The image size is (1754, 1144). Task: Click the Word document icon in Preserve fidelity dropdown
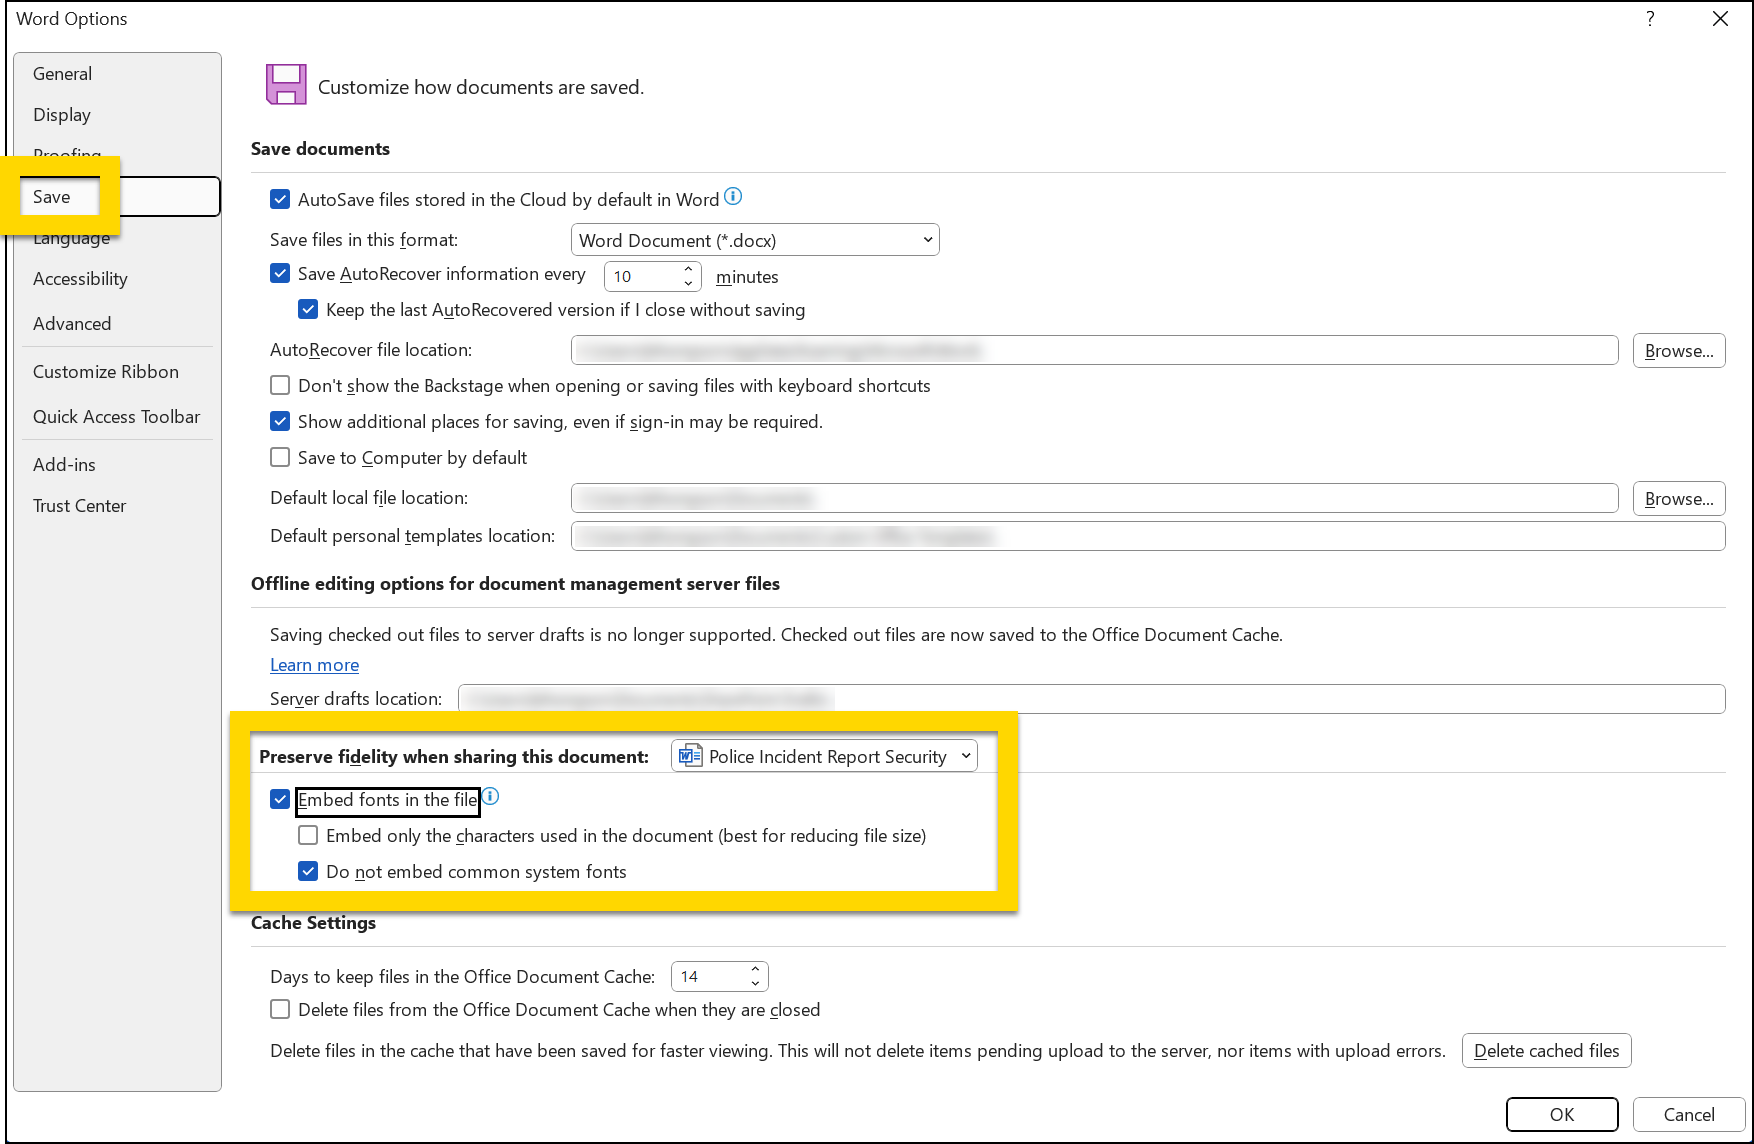click(689, 756)
